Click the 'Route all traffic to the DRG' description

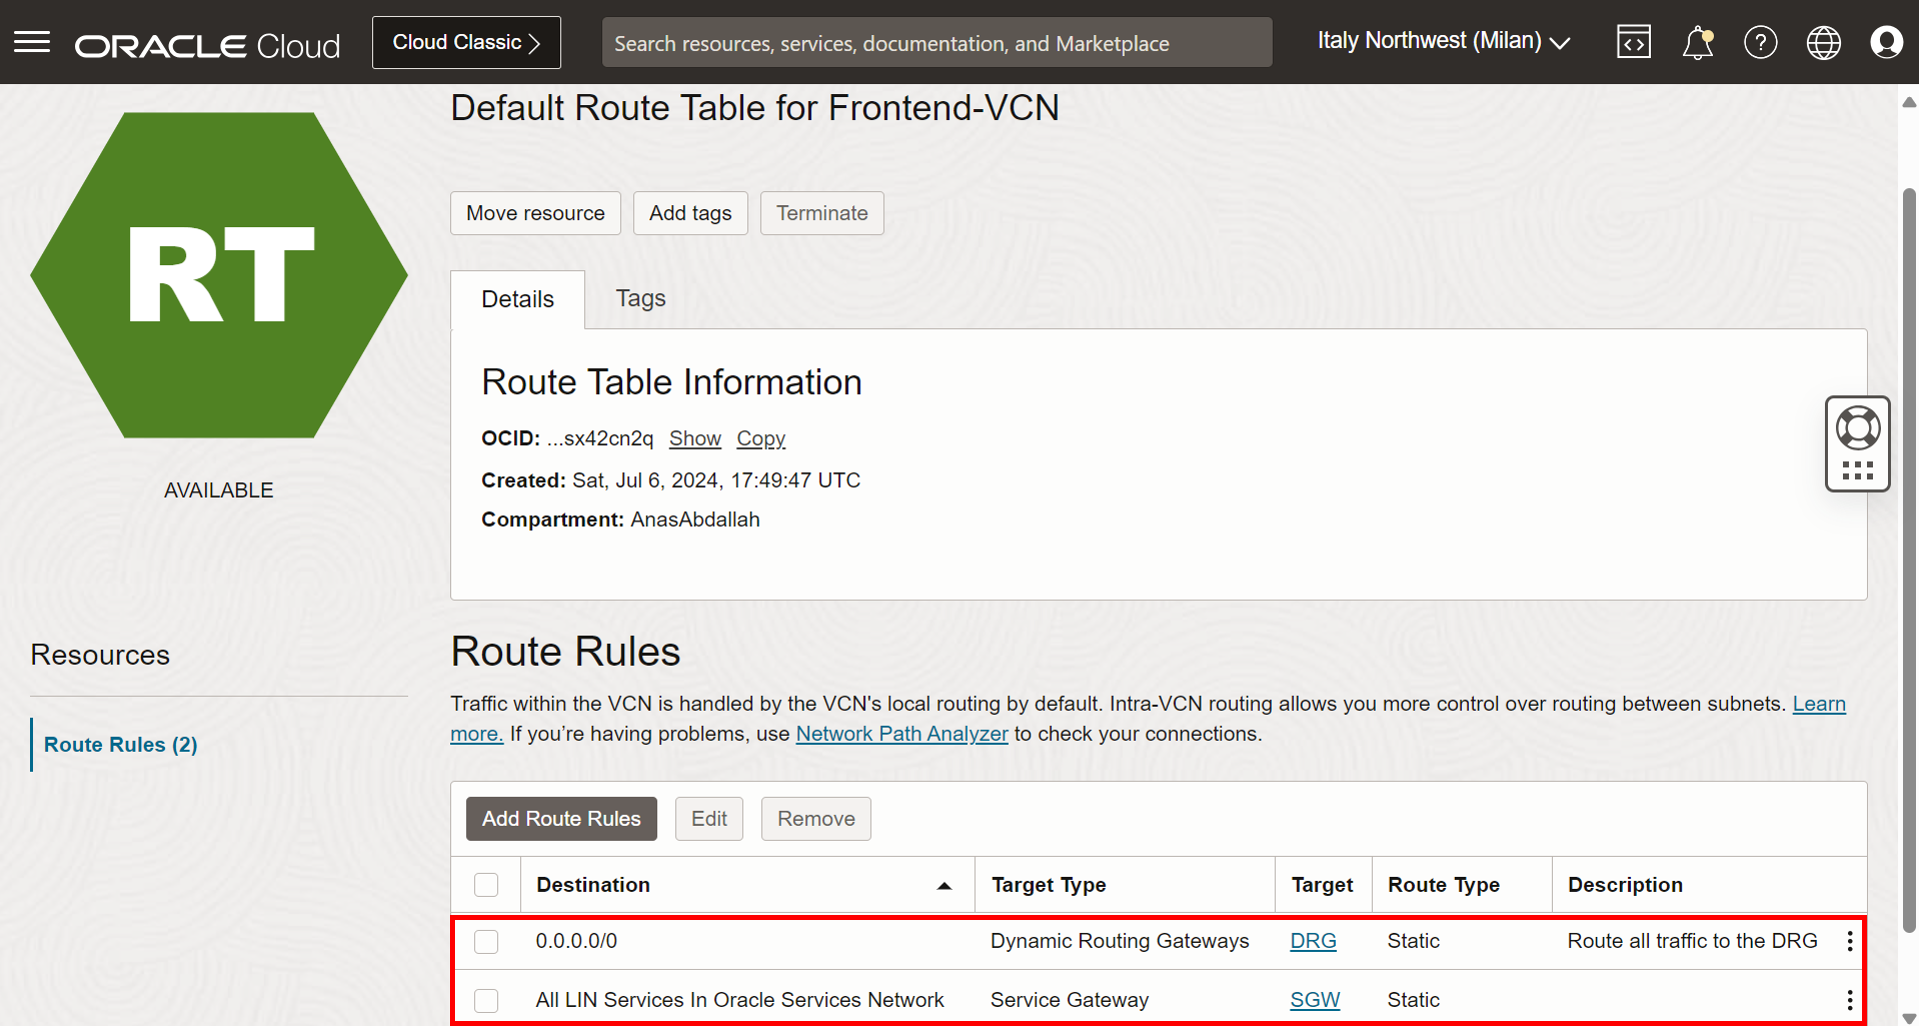click(x=1693, y=941)
